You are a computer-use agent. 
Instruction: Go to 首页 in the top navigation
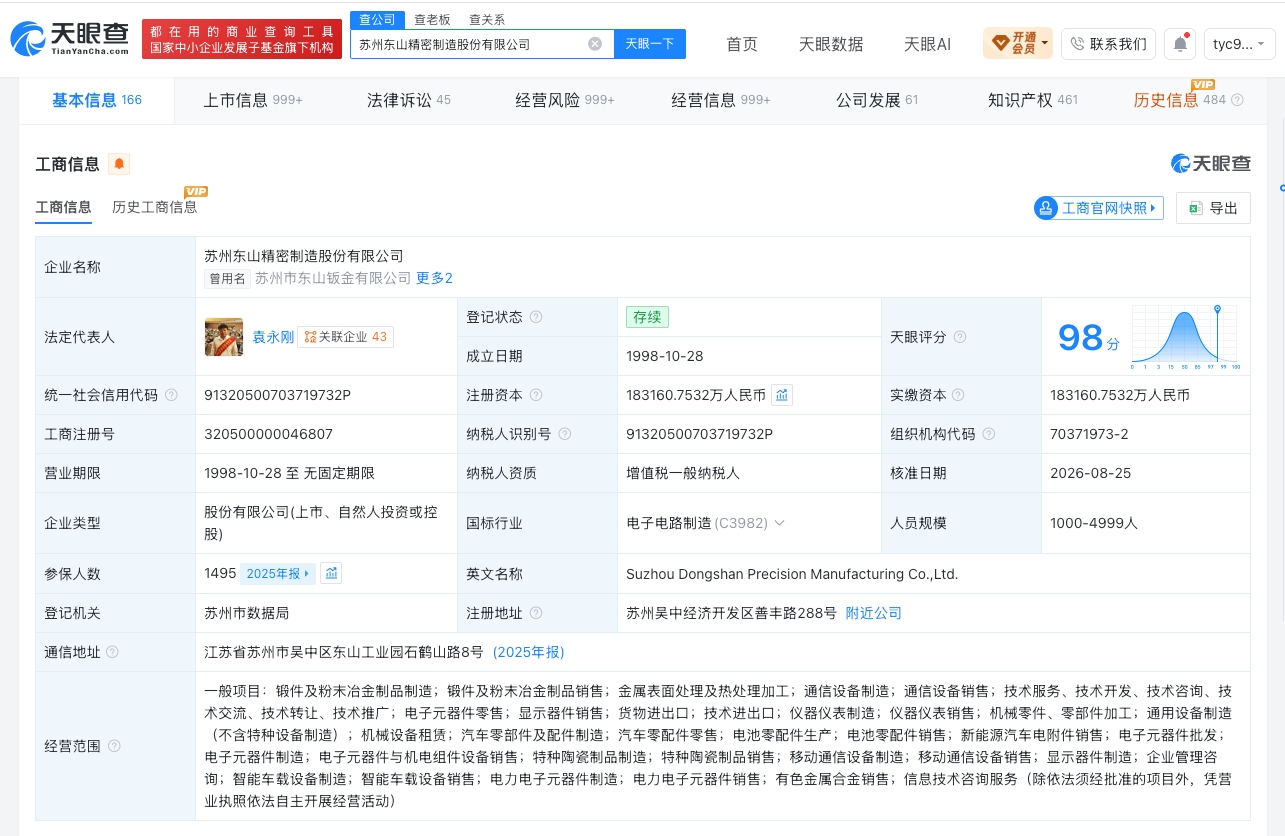tap(742, 44)
